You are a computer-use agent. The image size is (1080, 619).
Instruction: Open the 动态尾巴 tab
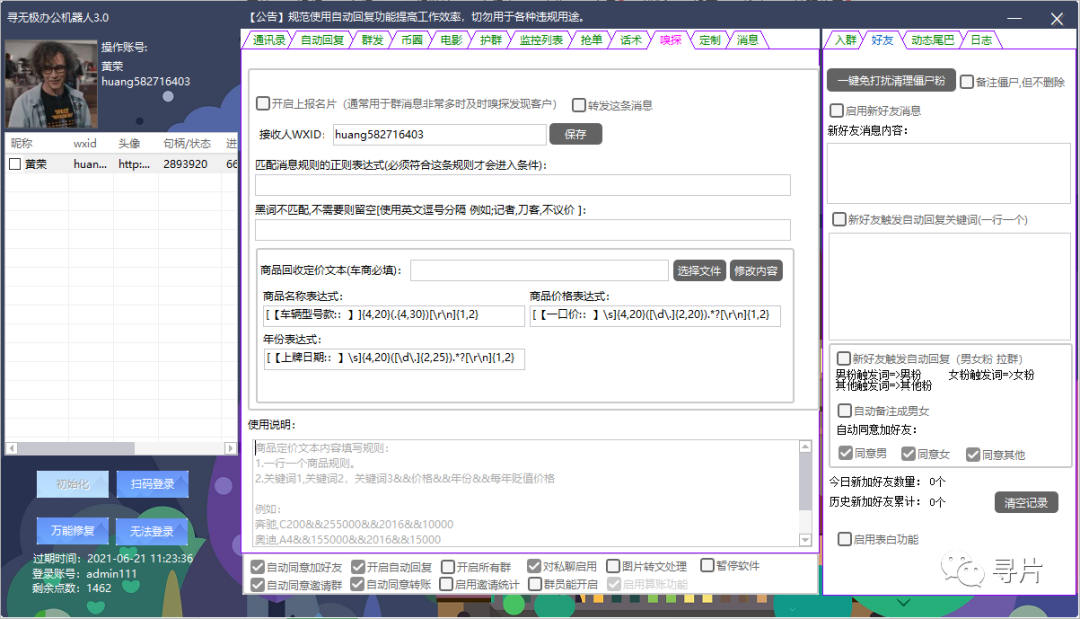coord(932,40)
